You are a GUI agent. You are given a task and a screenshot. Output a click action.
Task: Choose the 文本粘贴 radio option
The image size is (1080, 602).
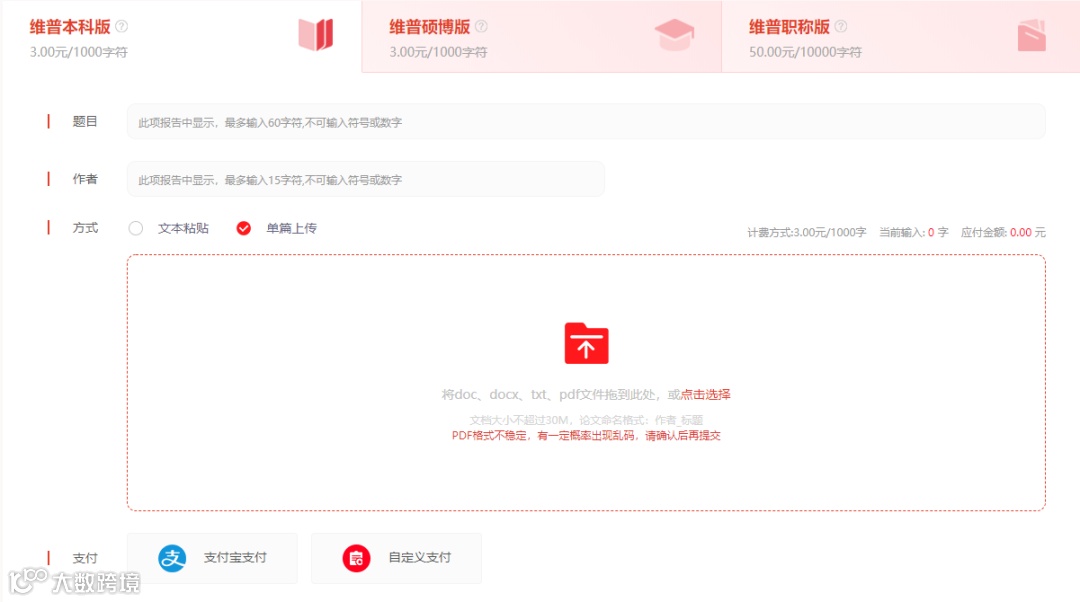click(x=136, y=228)
